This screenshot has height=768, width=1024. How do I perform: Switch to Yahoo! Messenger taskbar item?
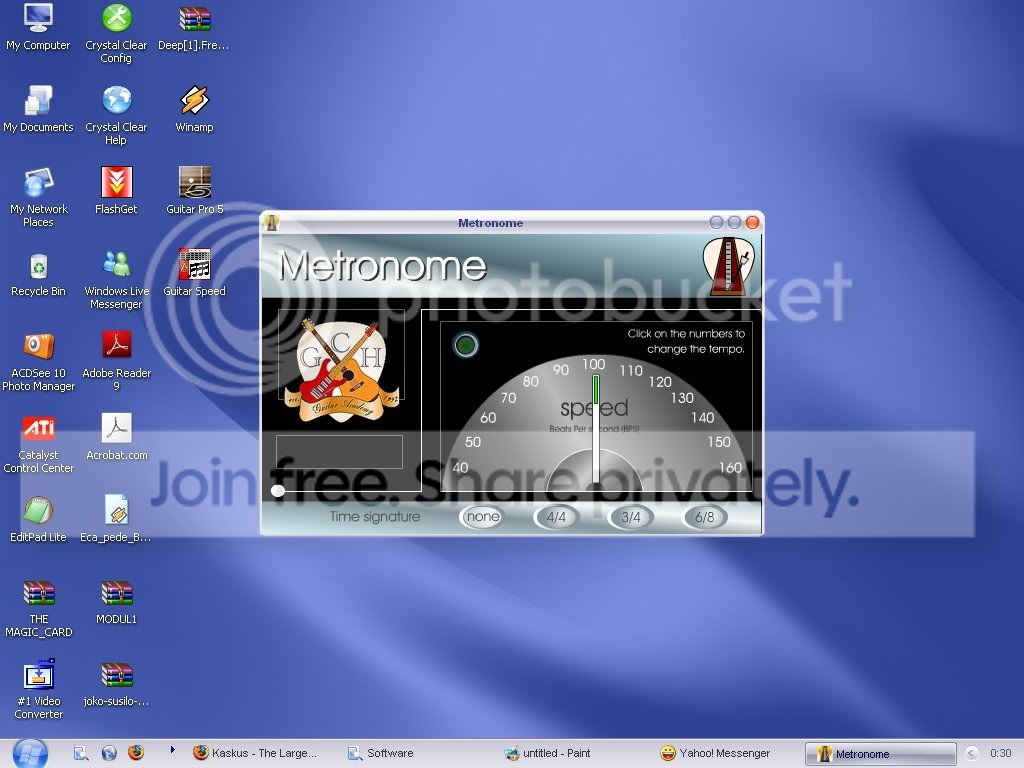pos(715,753)
